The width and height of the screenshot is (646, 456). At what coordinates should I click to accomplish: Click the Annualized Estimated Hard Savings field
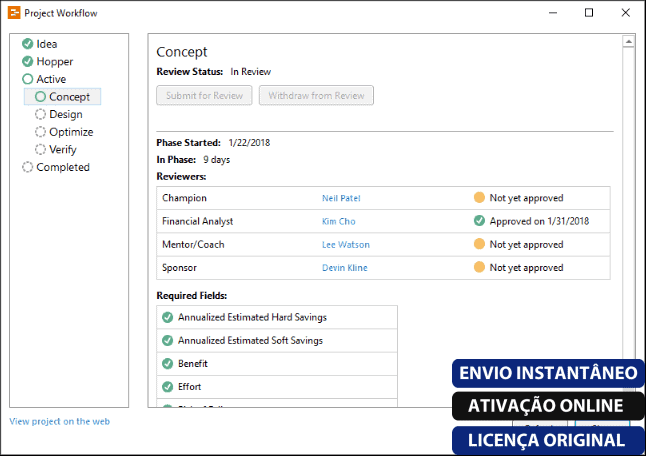(x=277, y=317)
